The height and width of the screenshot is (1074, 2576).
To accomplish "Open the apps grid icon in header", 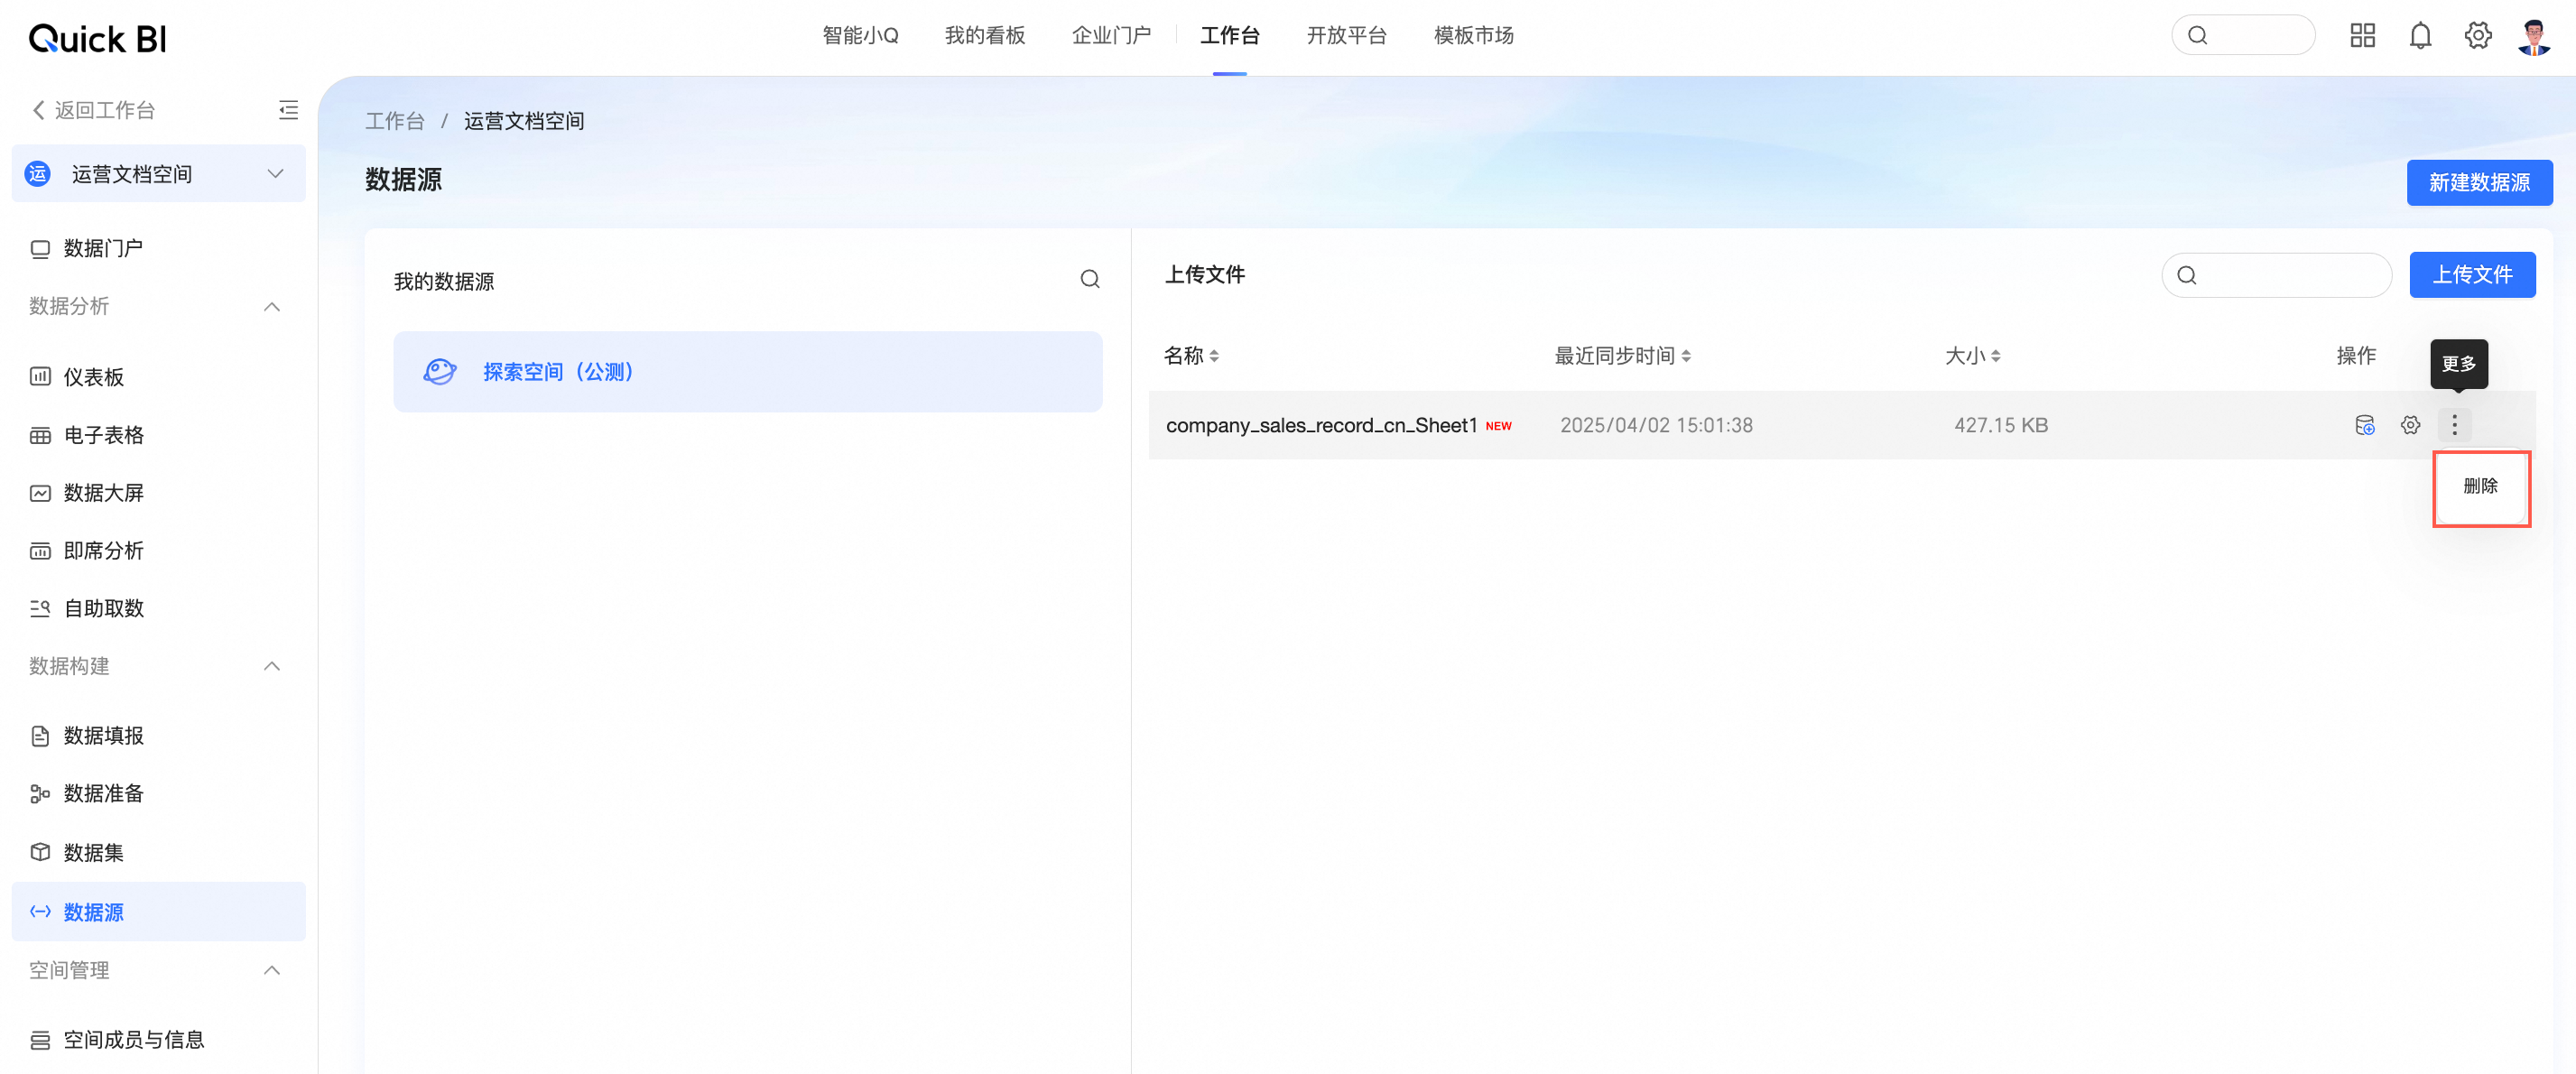I will (x=2362, y=36).
